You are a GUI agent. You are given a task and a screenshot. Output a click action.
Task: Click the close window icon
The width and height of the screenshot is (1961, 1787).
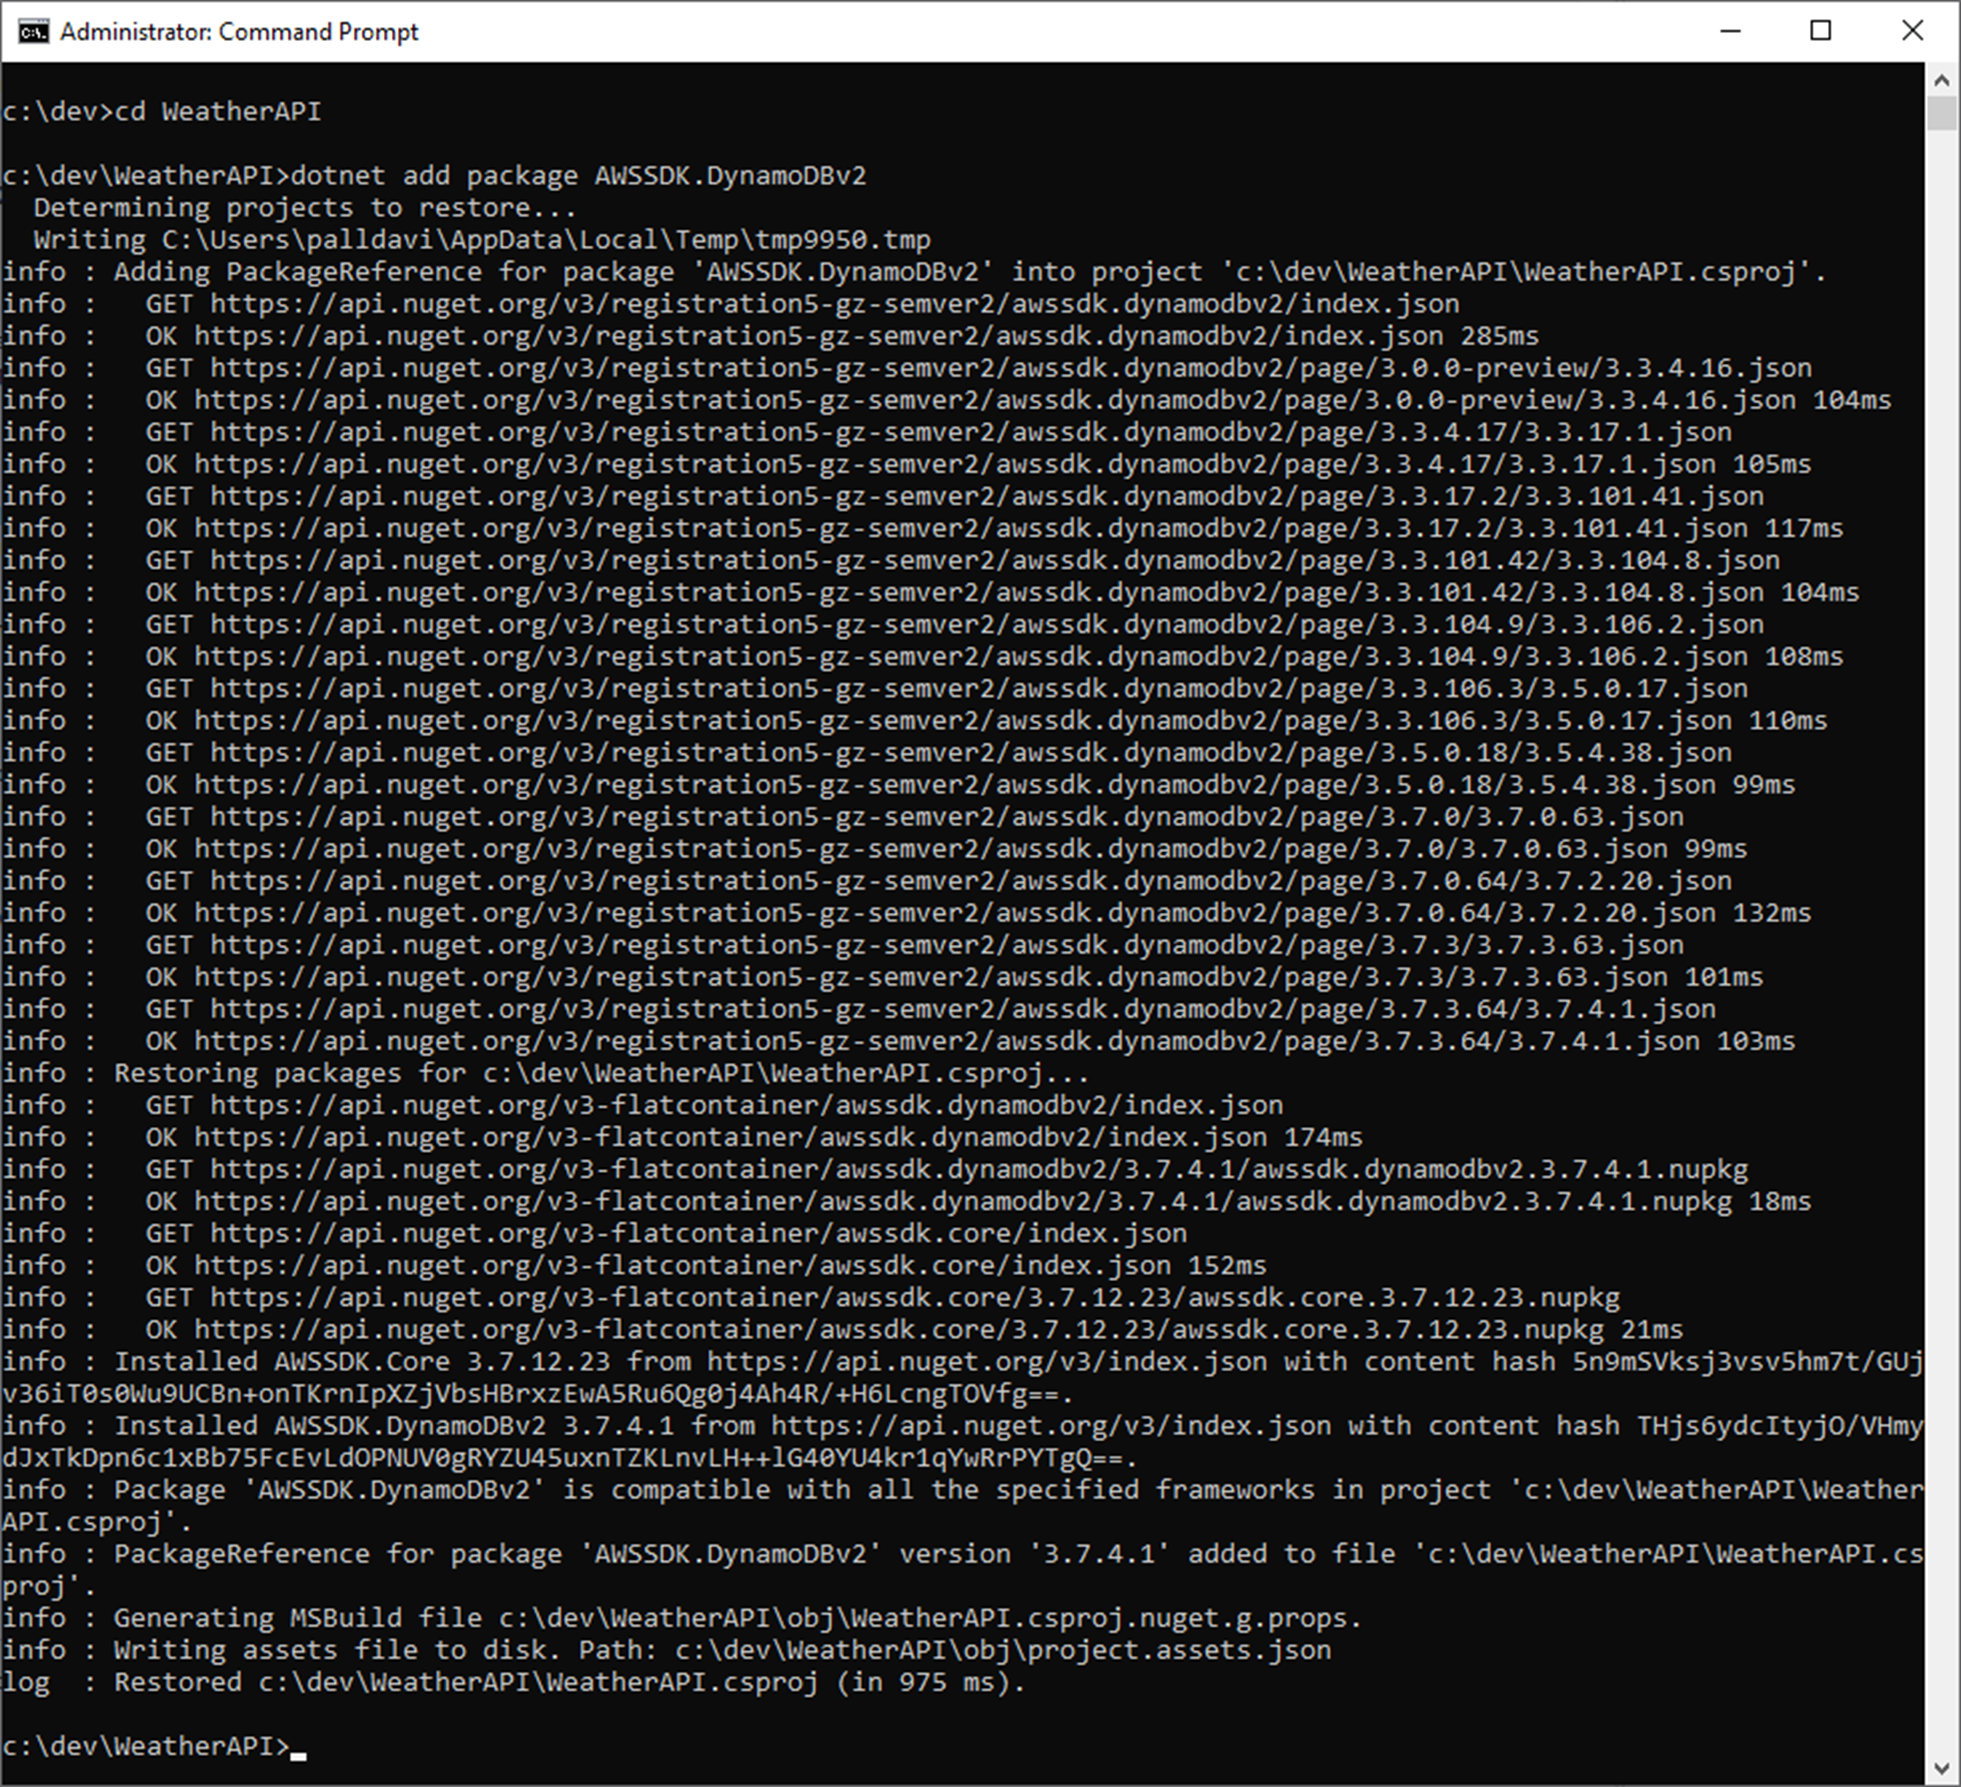click(x=1917, y=31)
